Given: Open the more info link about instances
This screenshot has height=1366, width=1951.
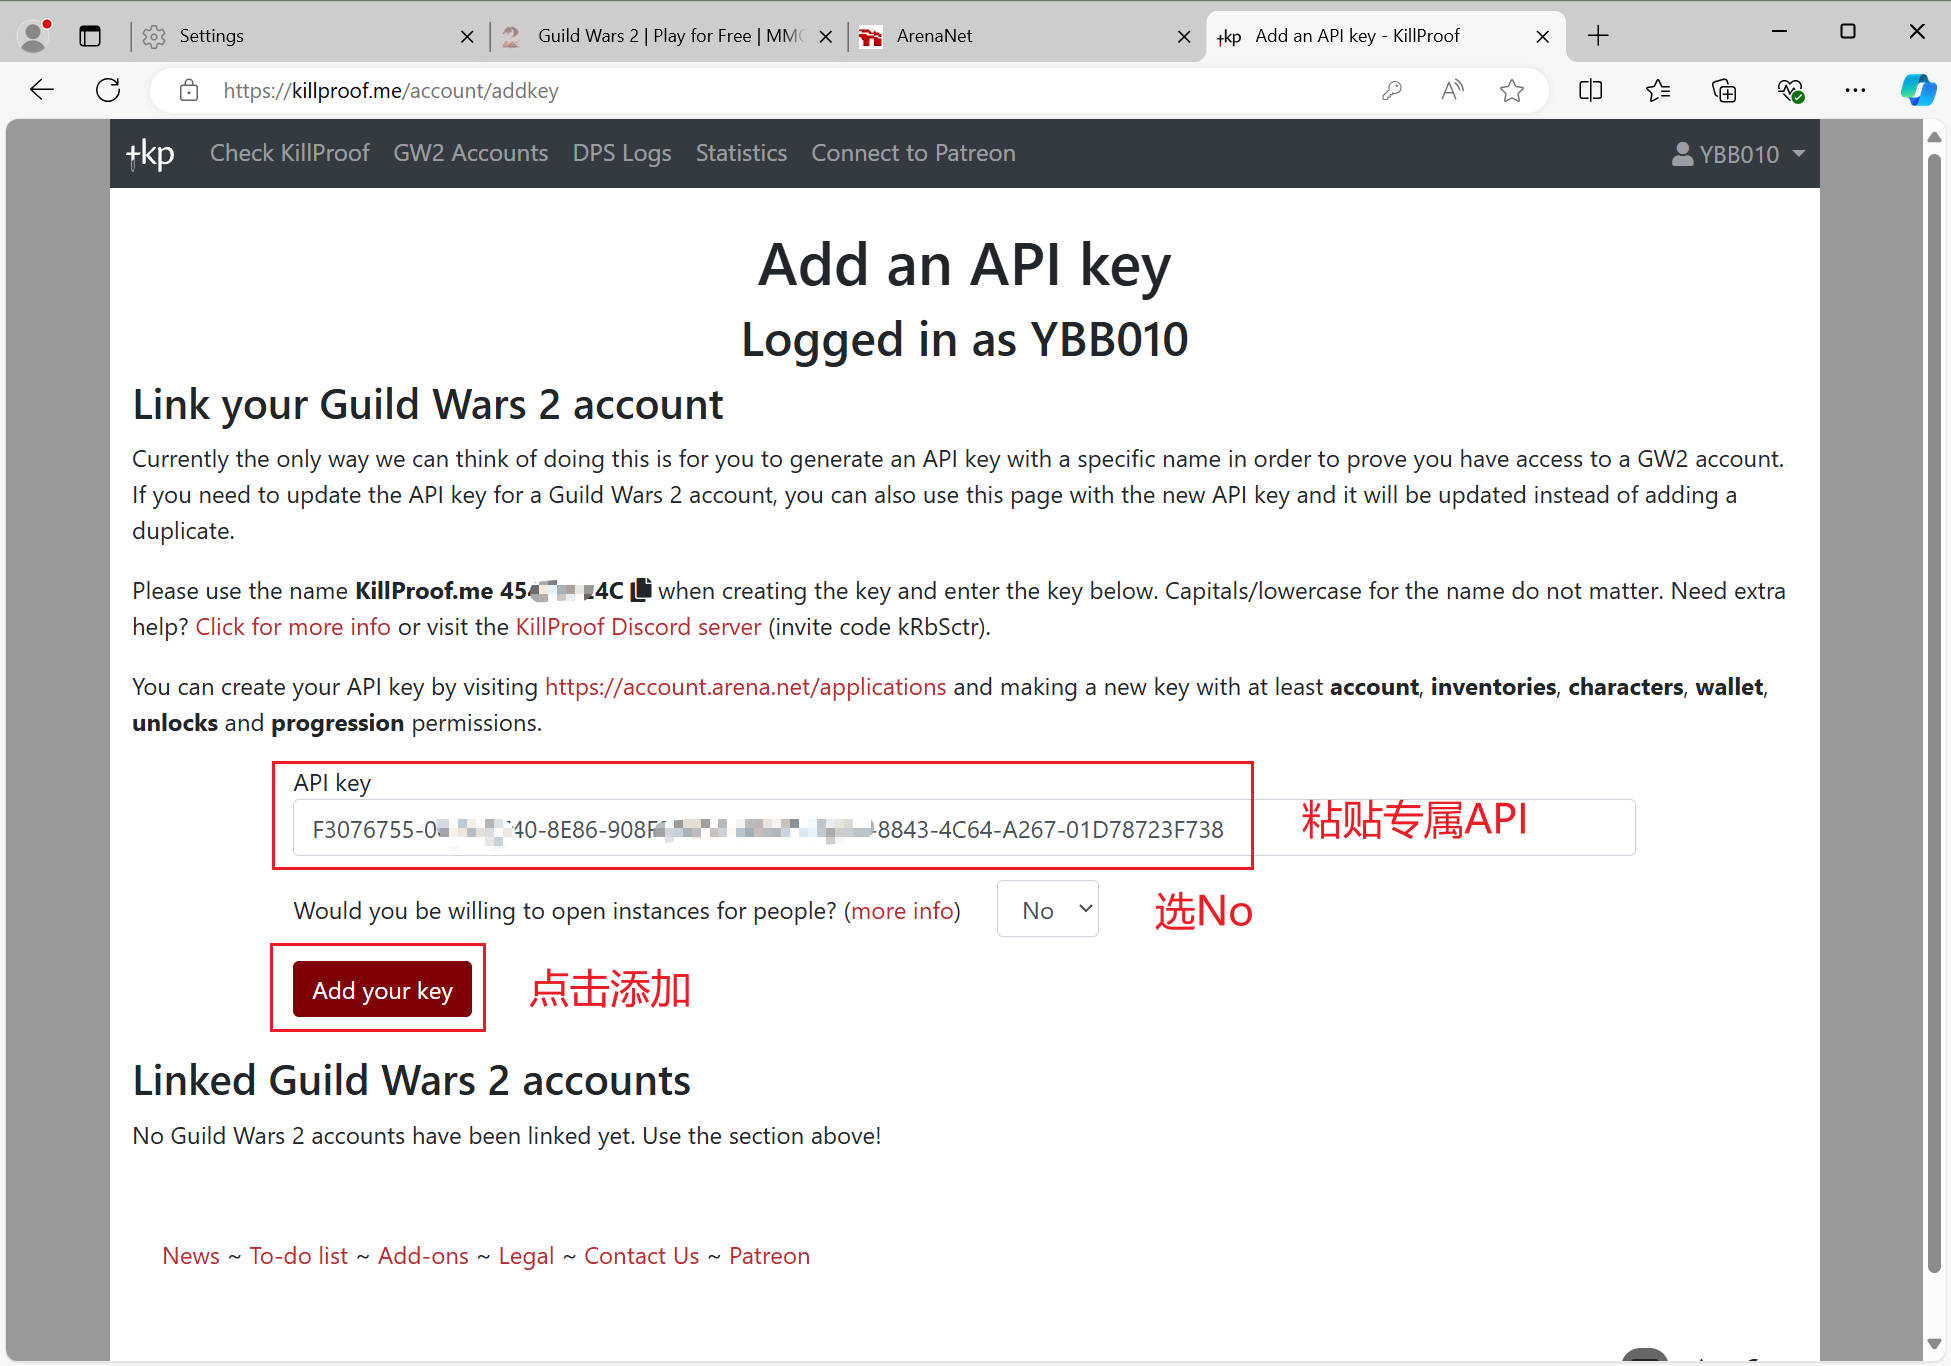Looking at the screenshot, I should [x=902, y=911].
